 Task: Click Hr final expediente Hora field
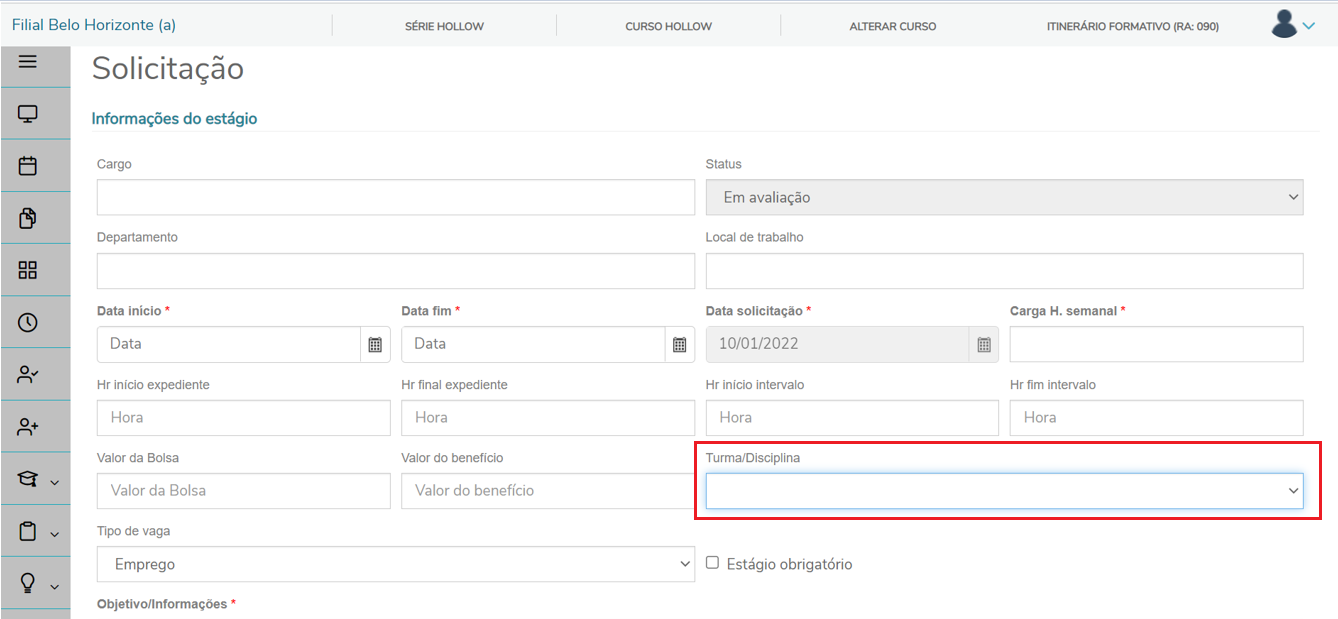(548, 418)
